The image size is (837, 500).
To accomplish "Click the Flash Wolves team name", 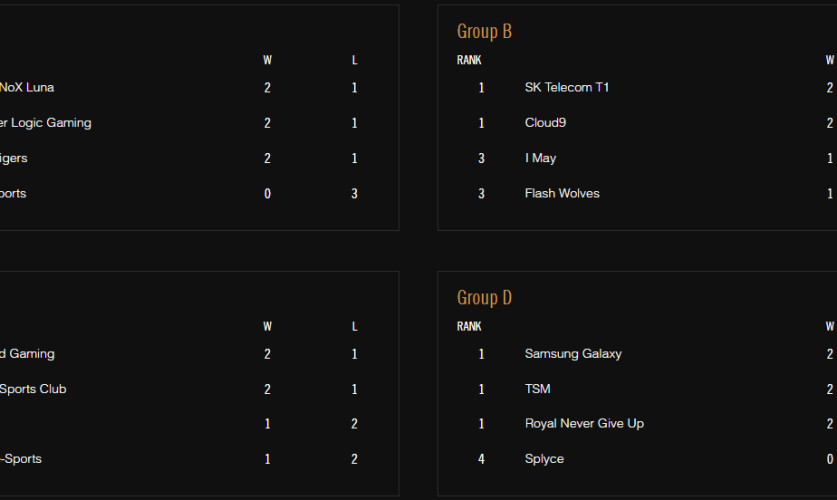I will pyautogui.click(x=562, y=193).
